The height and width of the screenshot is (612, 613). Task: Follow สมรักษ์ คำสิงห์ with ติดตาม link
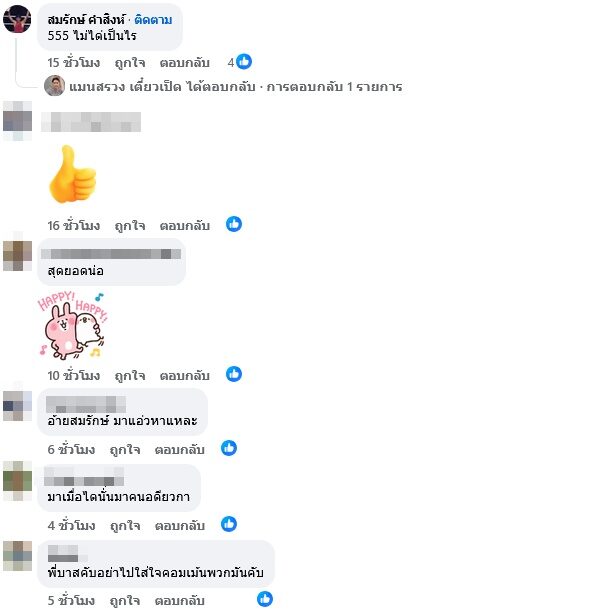point(153,20)
